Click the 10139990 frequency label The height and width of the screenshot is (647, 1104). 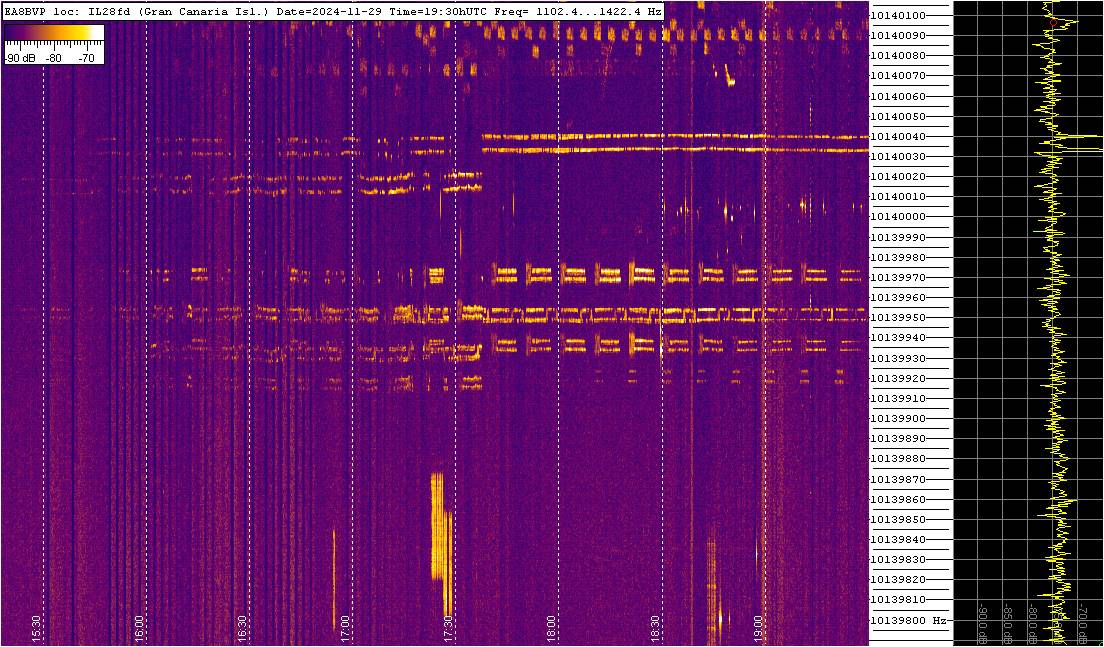pyautogui.click(x=898, y=237)
